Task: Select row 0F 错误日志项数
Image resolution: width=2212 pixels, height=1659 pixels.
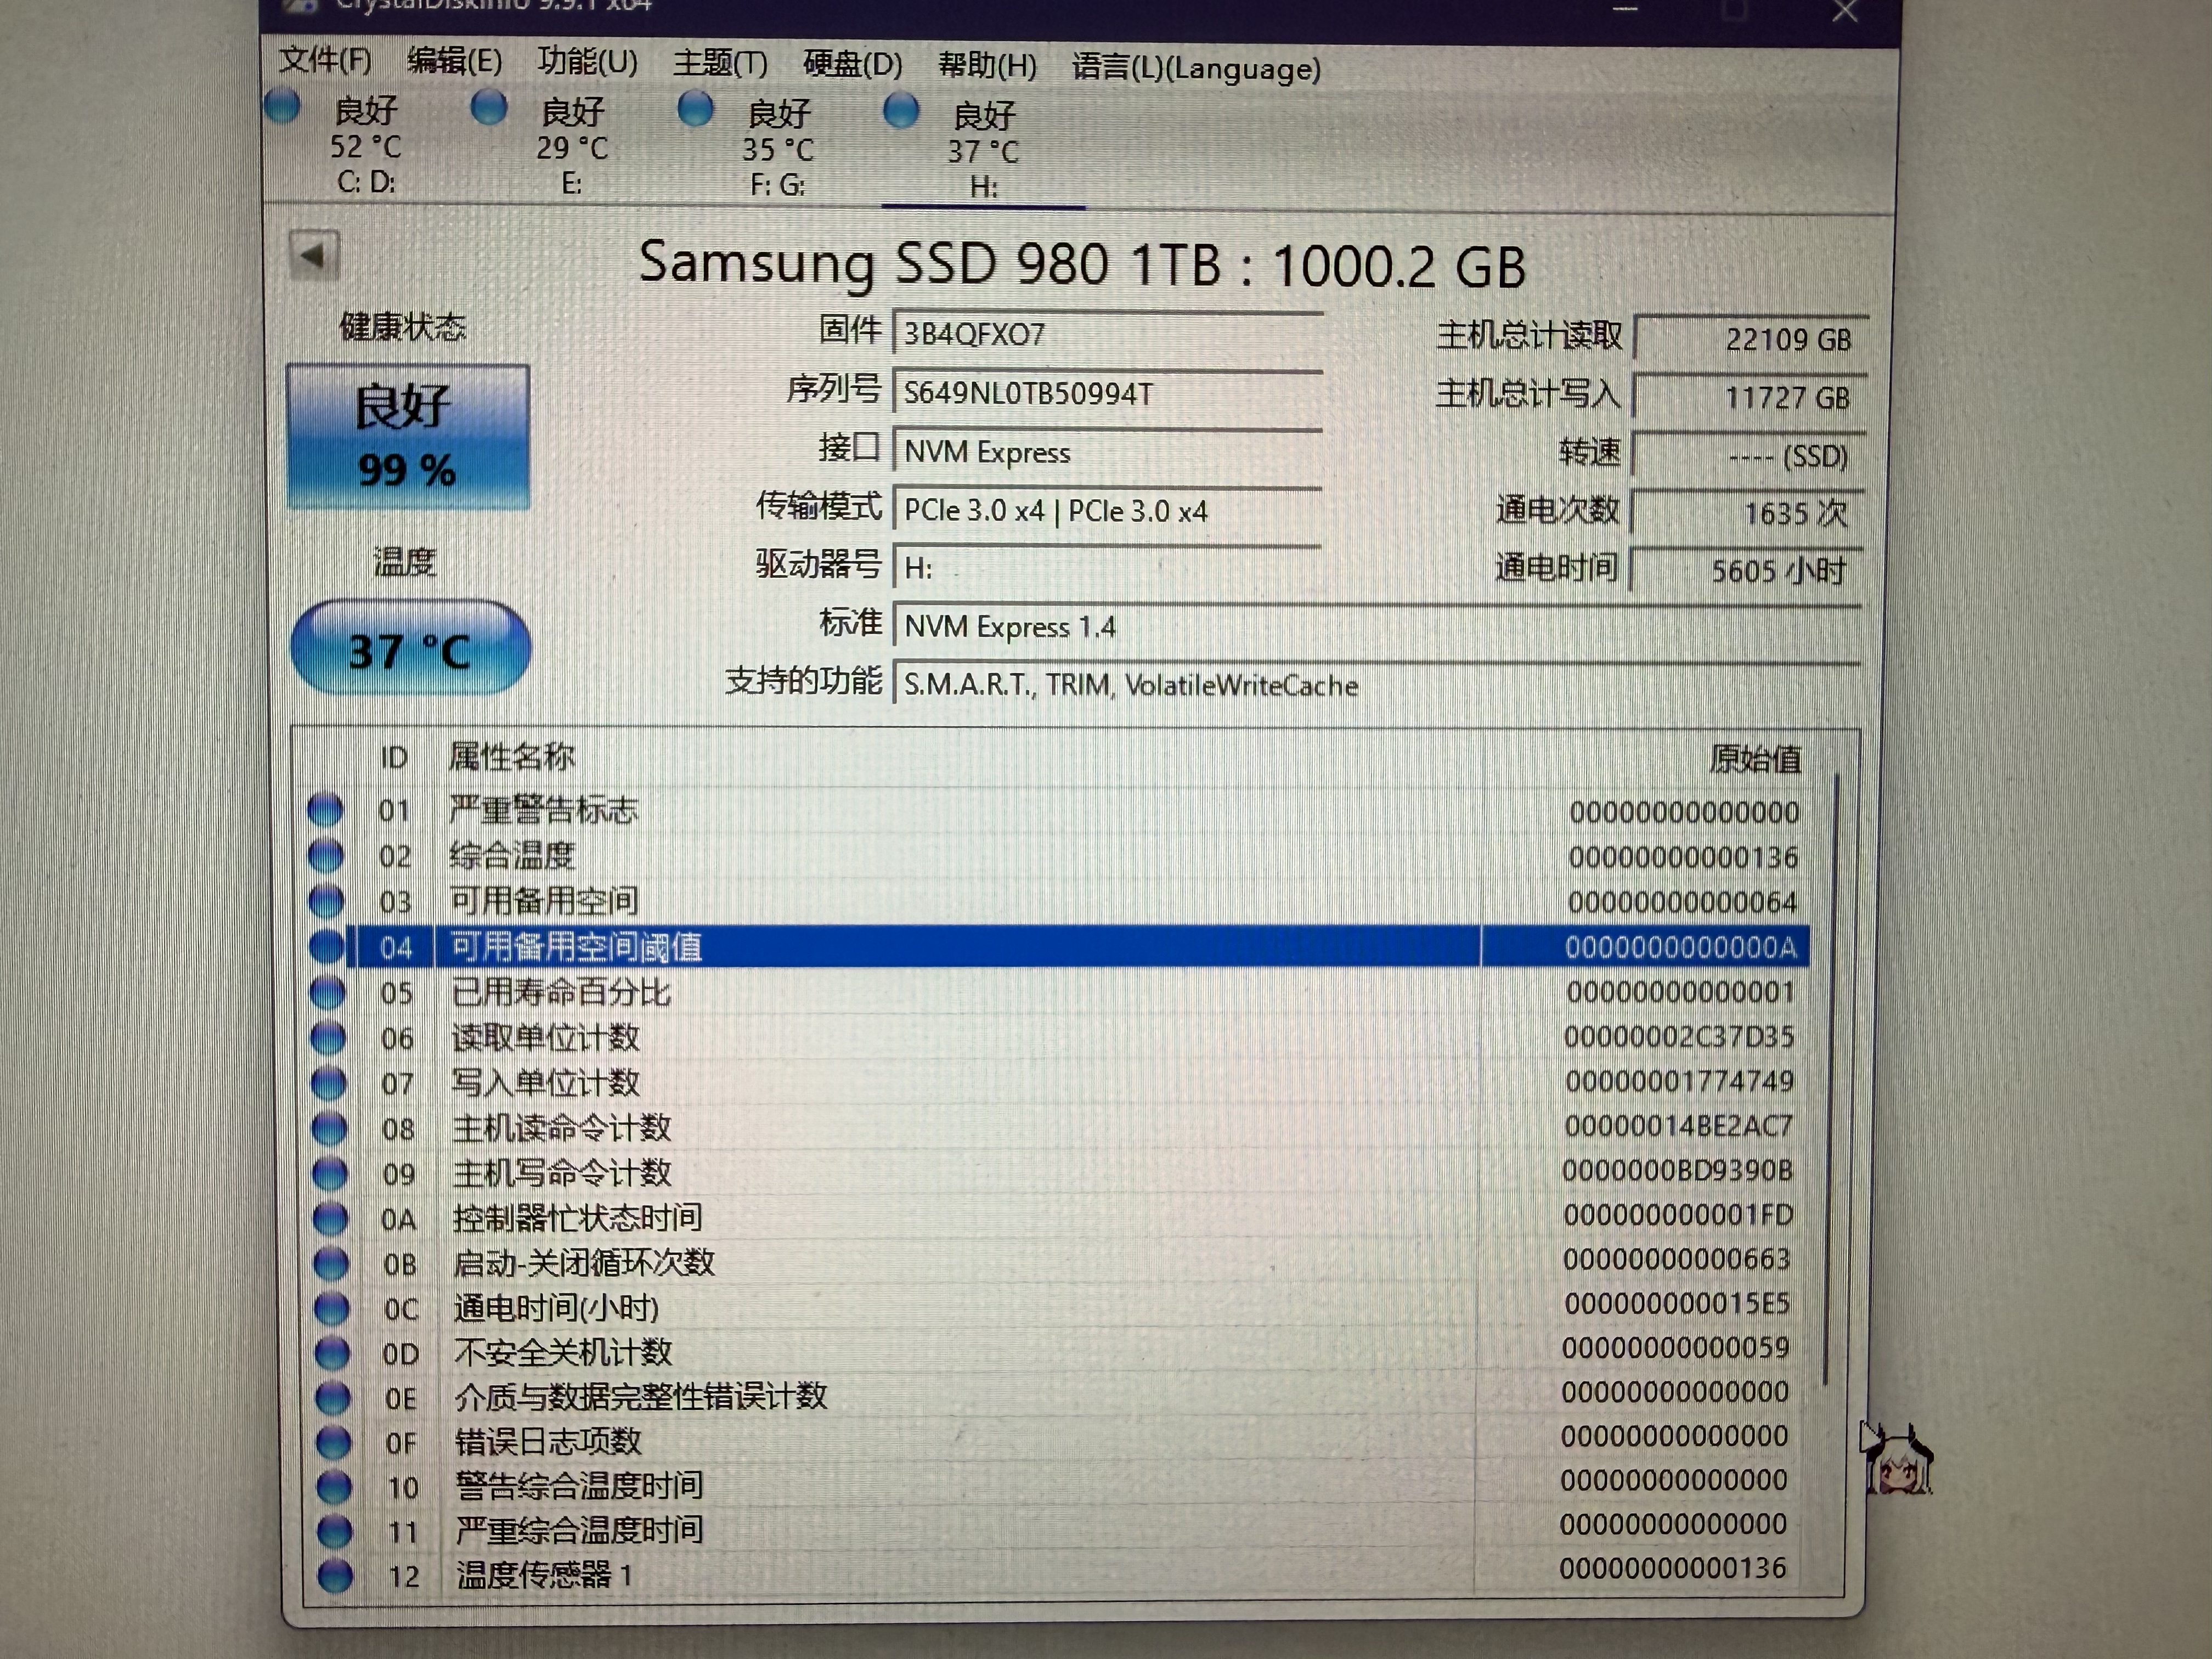Action: click(1057, 1441)
